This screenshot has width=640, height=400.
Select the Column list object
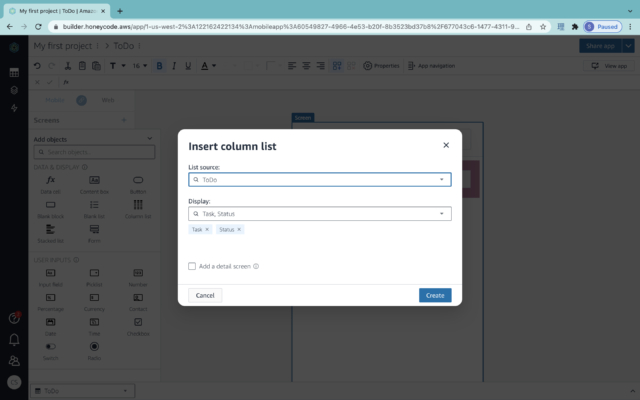138,209
